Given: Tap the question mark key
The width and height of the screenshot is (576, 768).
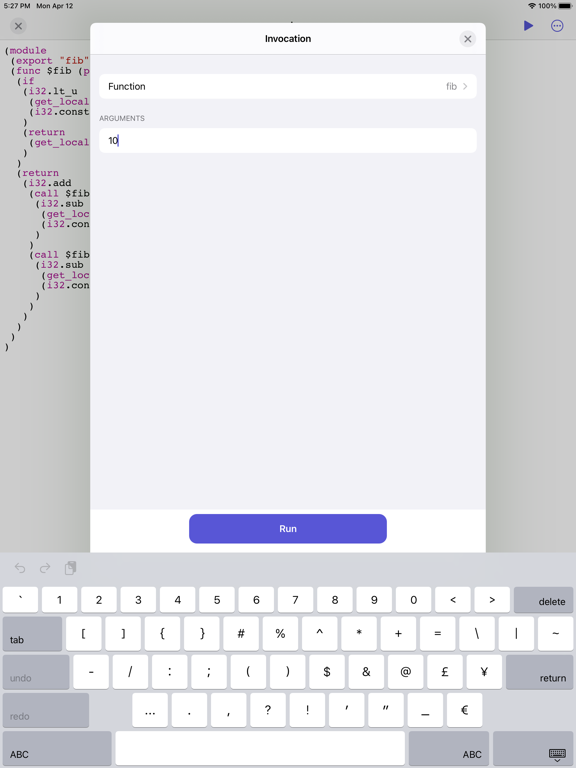Looking at the screenshot, I should (x=268, y=710).
